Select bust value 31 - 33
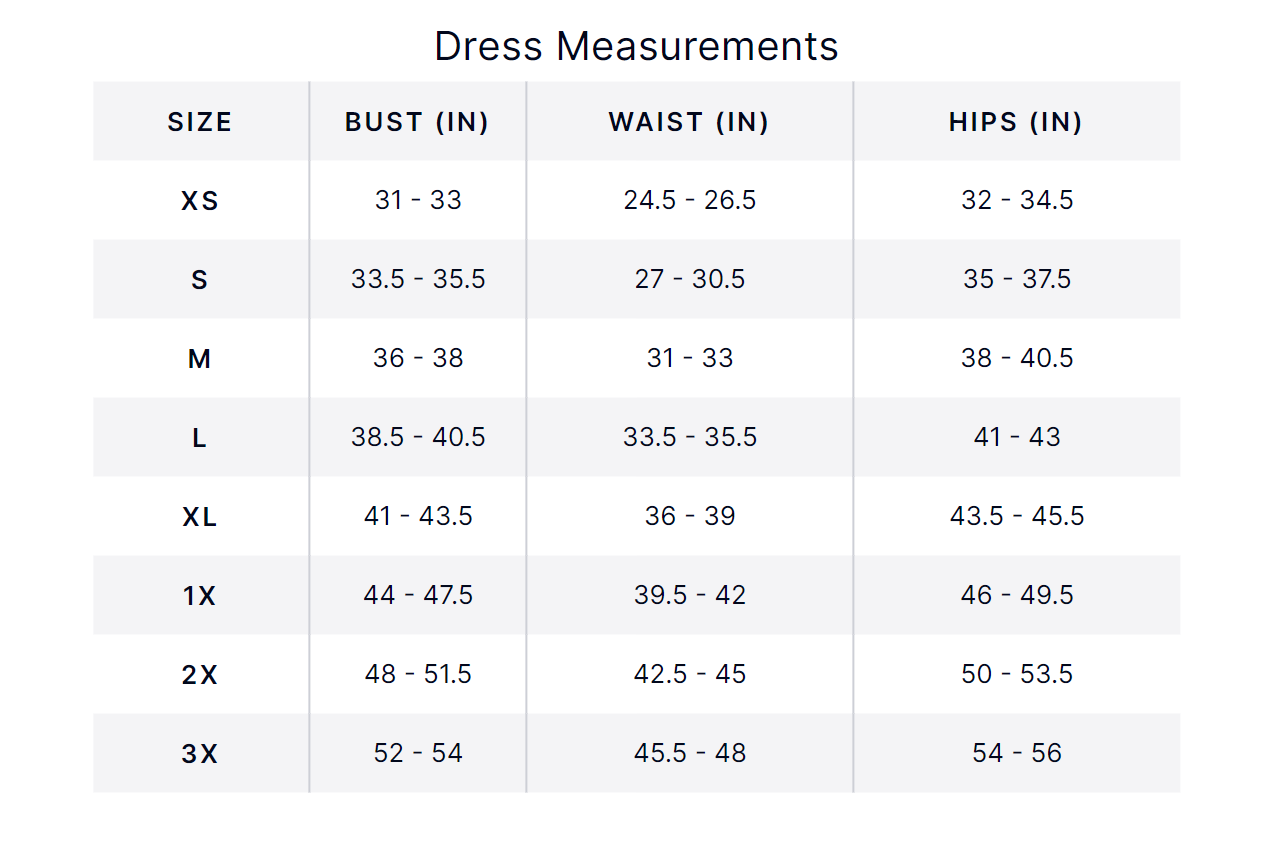This screenshot has width=1275, height=868. (418, 200)
